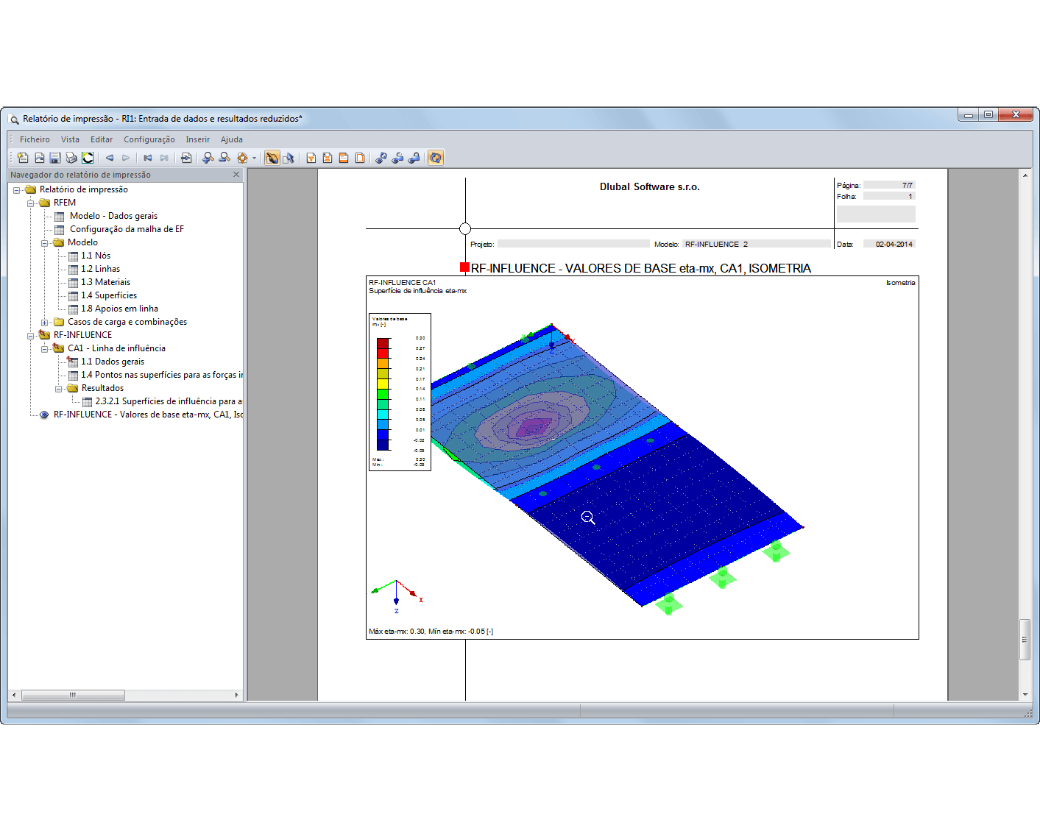Collapse the Resultados folder node
Screen dimensions: 1040x831
tap(58, 389)
